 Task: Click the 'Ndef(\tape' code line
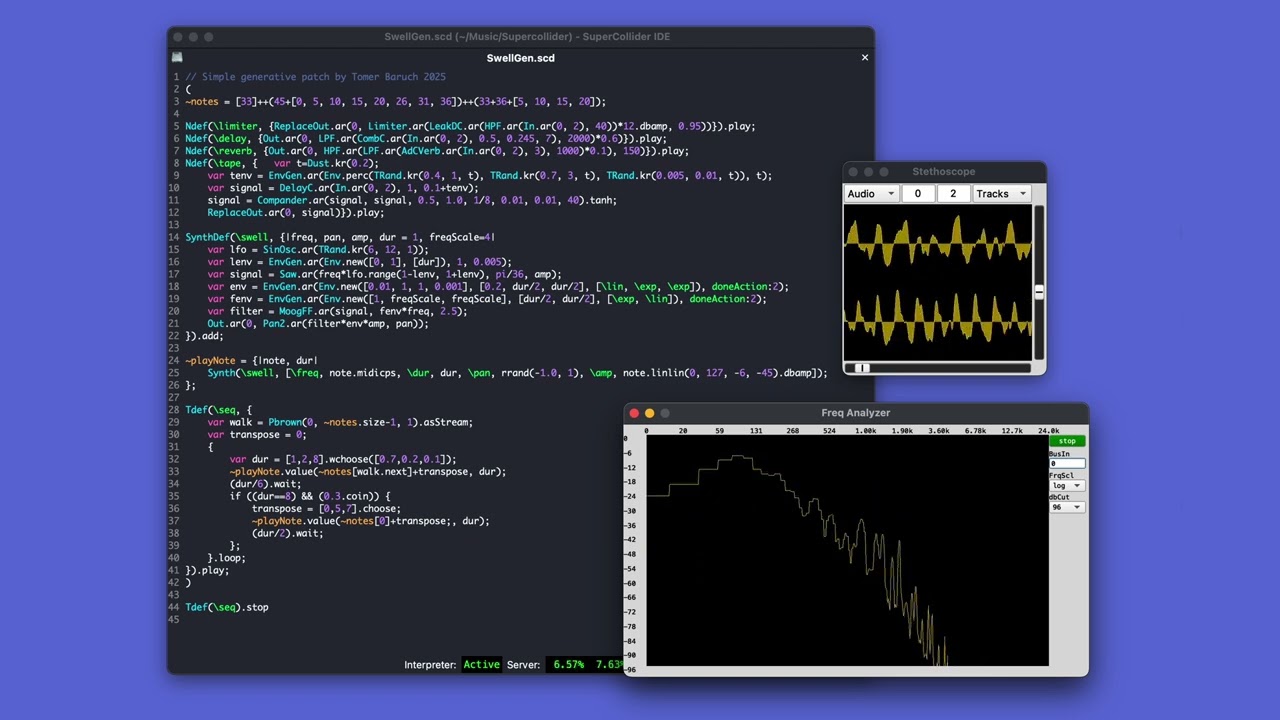click(282, 163)
